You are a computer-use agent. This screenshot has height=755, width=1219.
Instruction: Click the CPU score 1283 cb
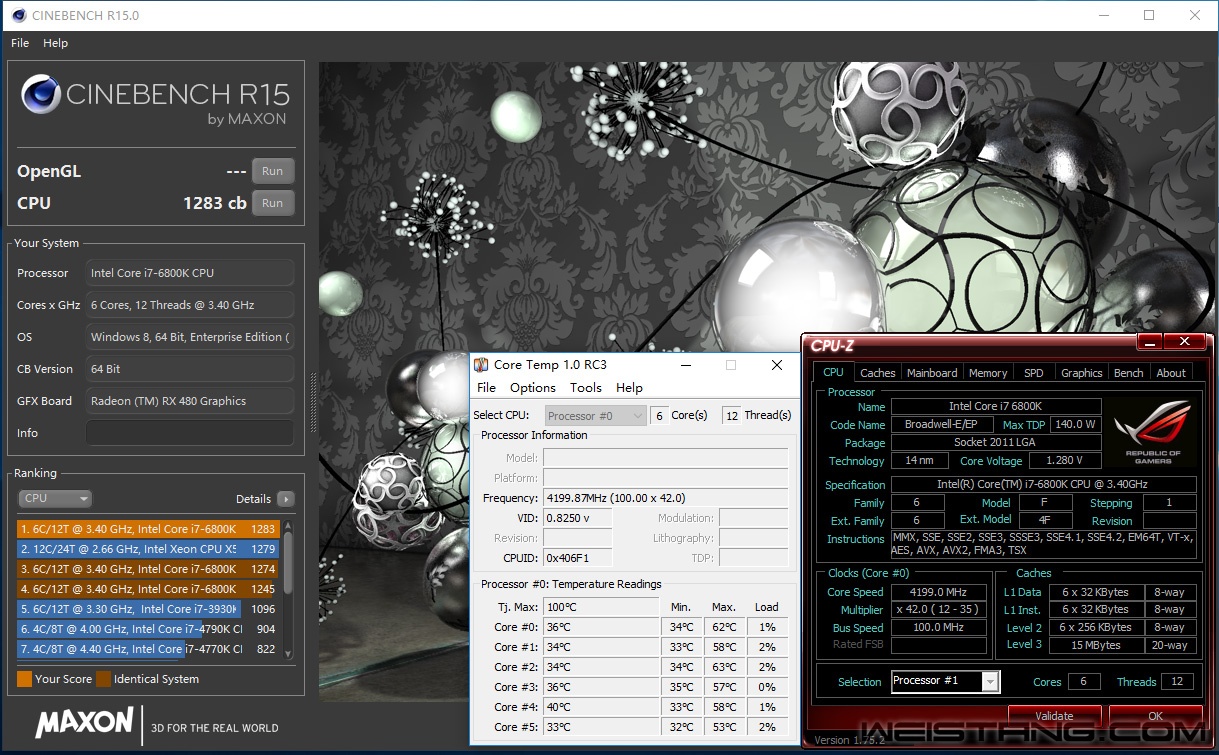(214, 203)
